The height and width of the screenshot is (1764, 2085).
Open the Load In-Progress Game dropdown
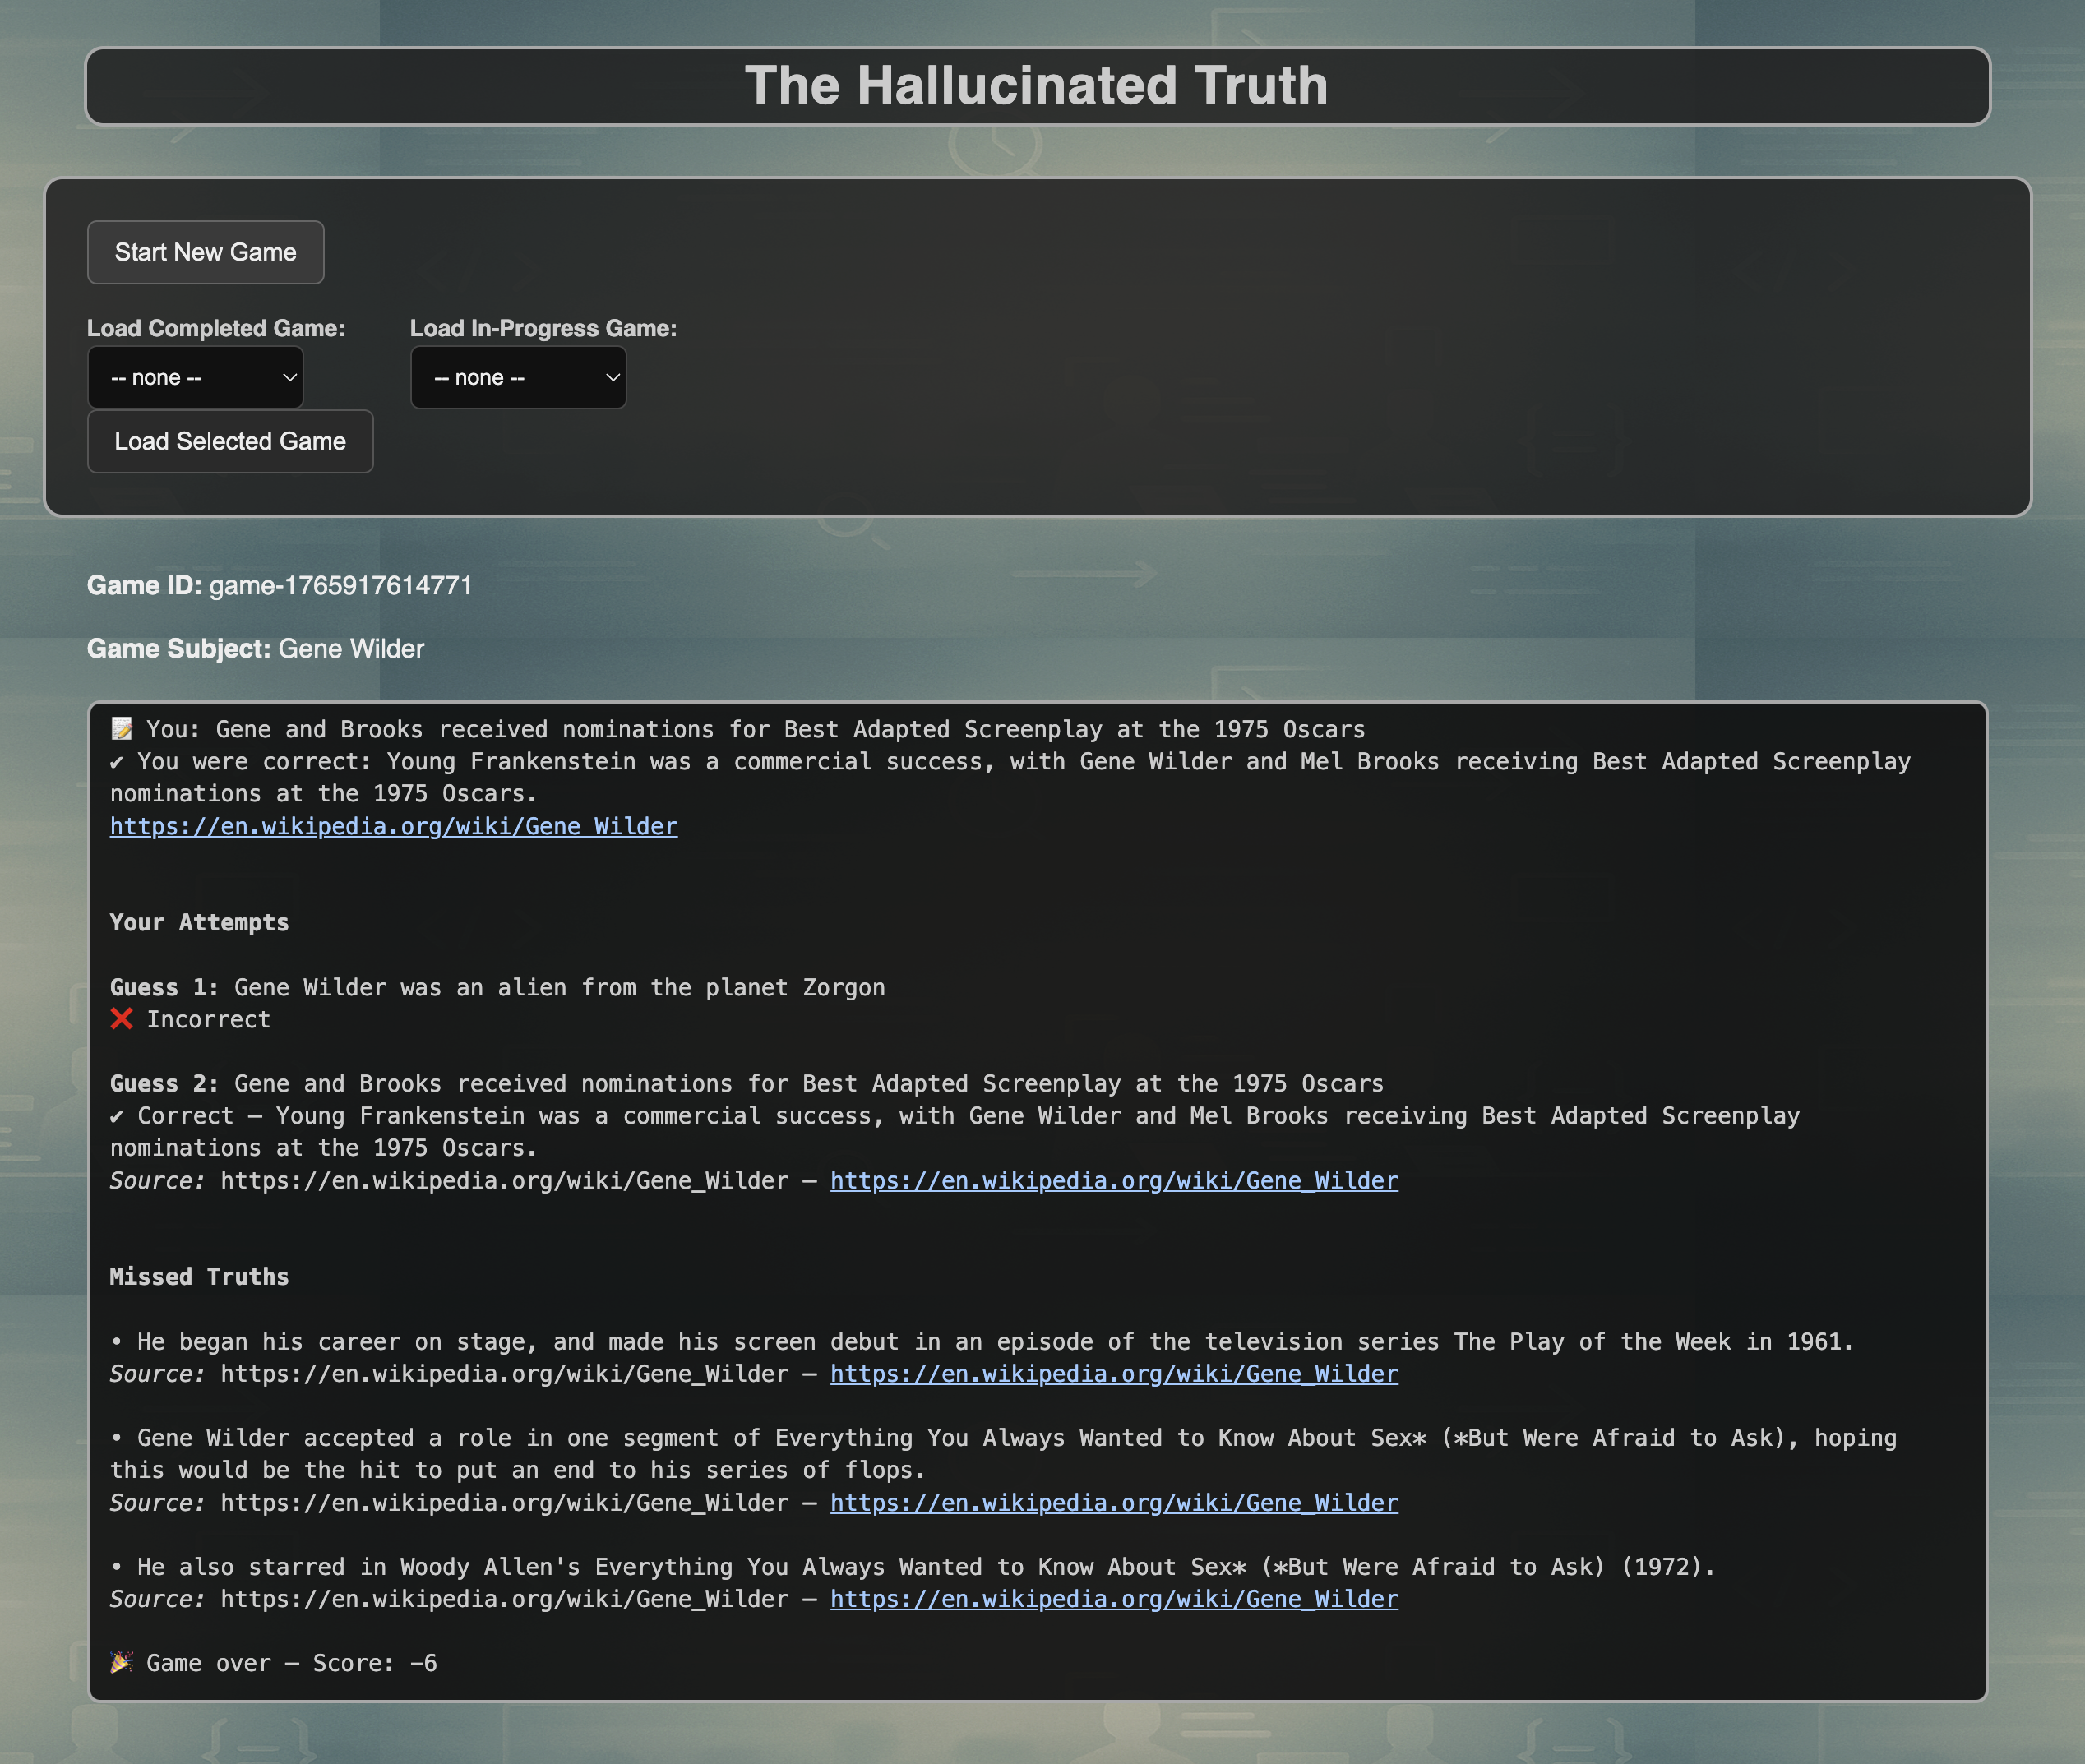518,378
